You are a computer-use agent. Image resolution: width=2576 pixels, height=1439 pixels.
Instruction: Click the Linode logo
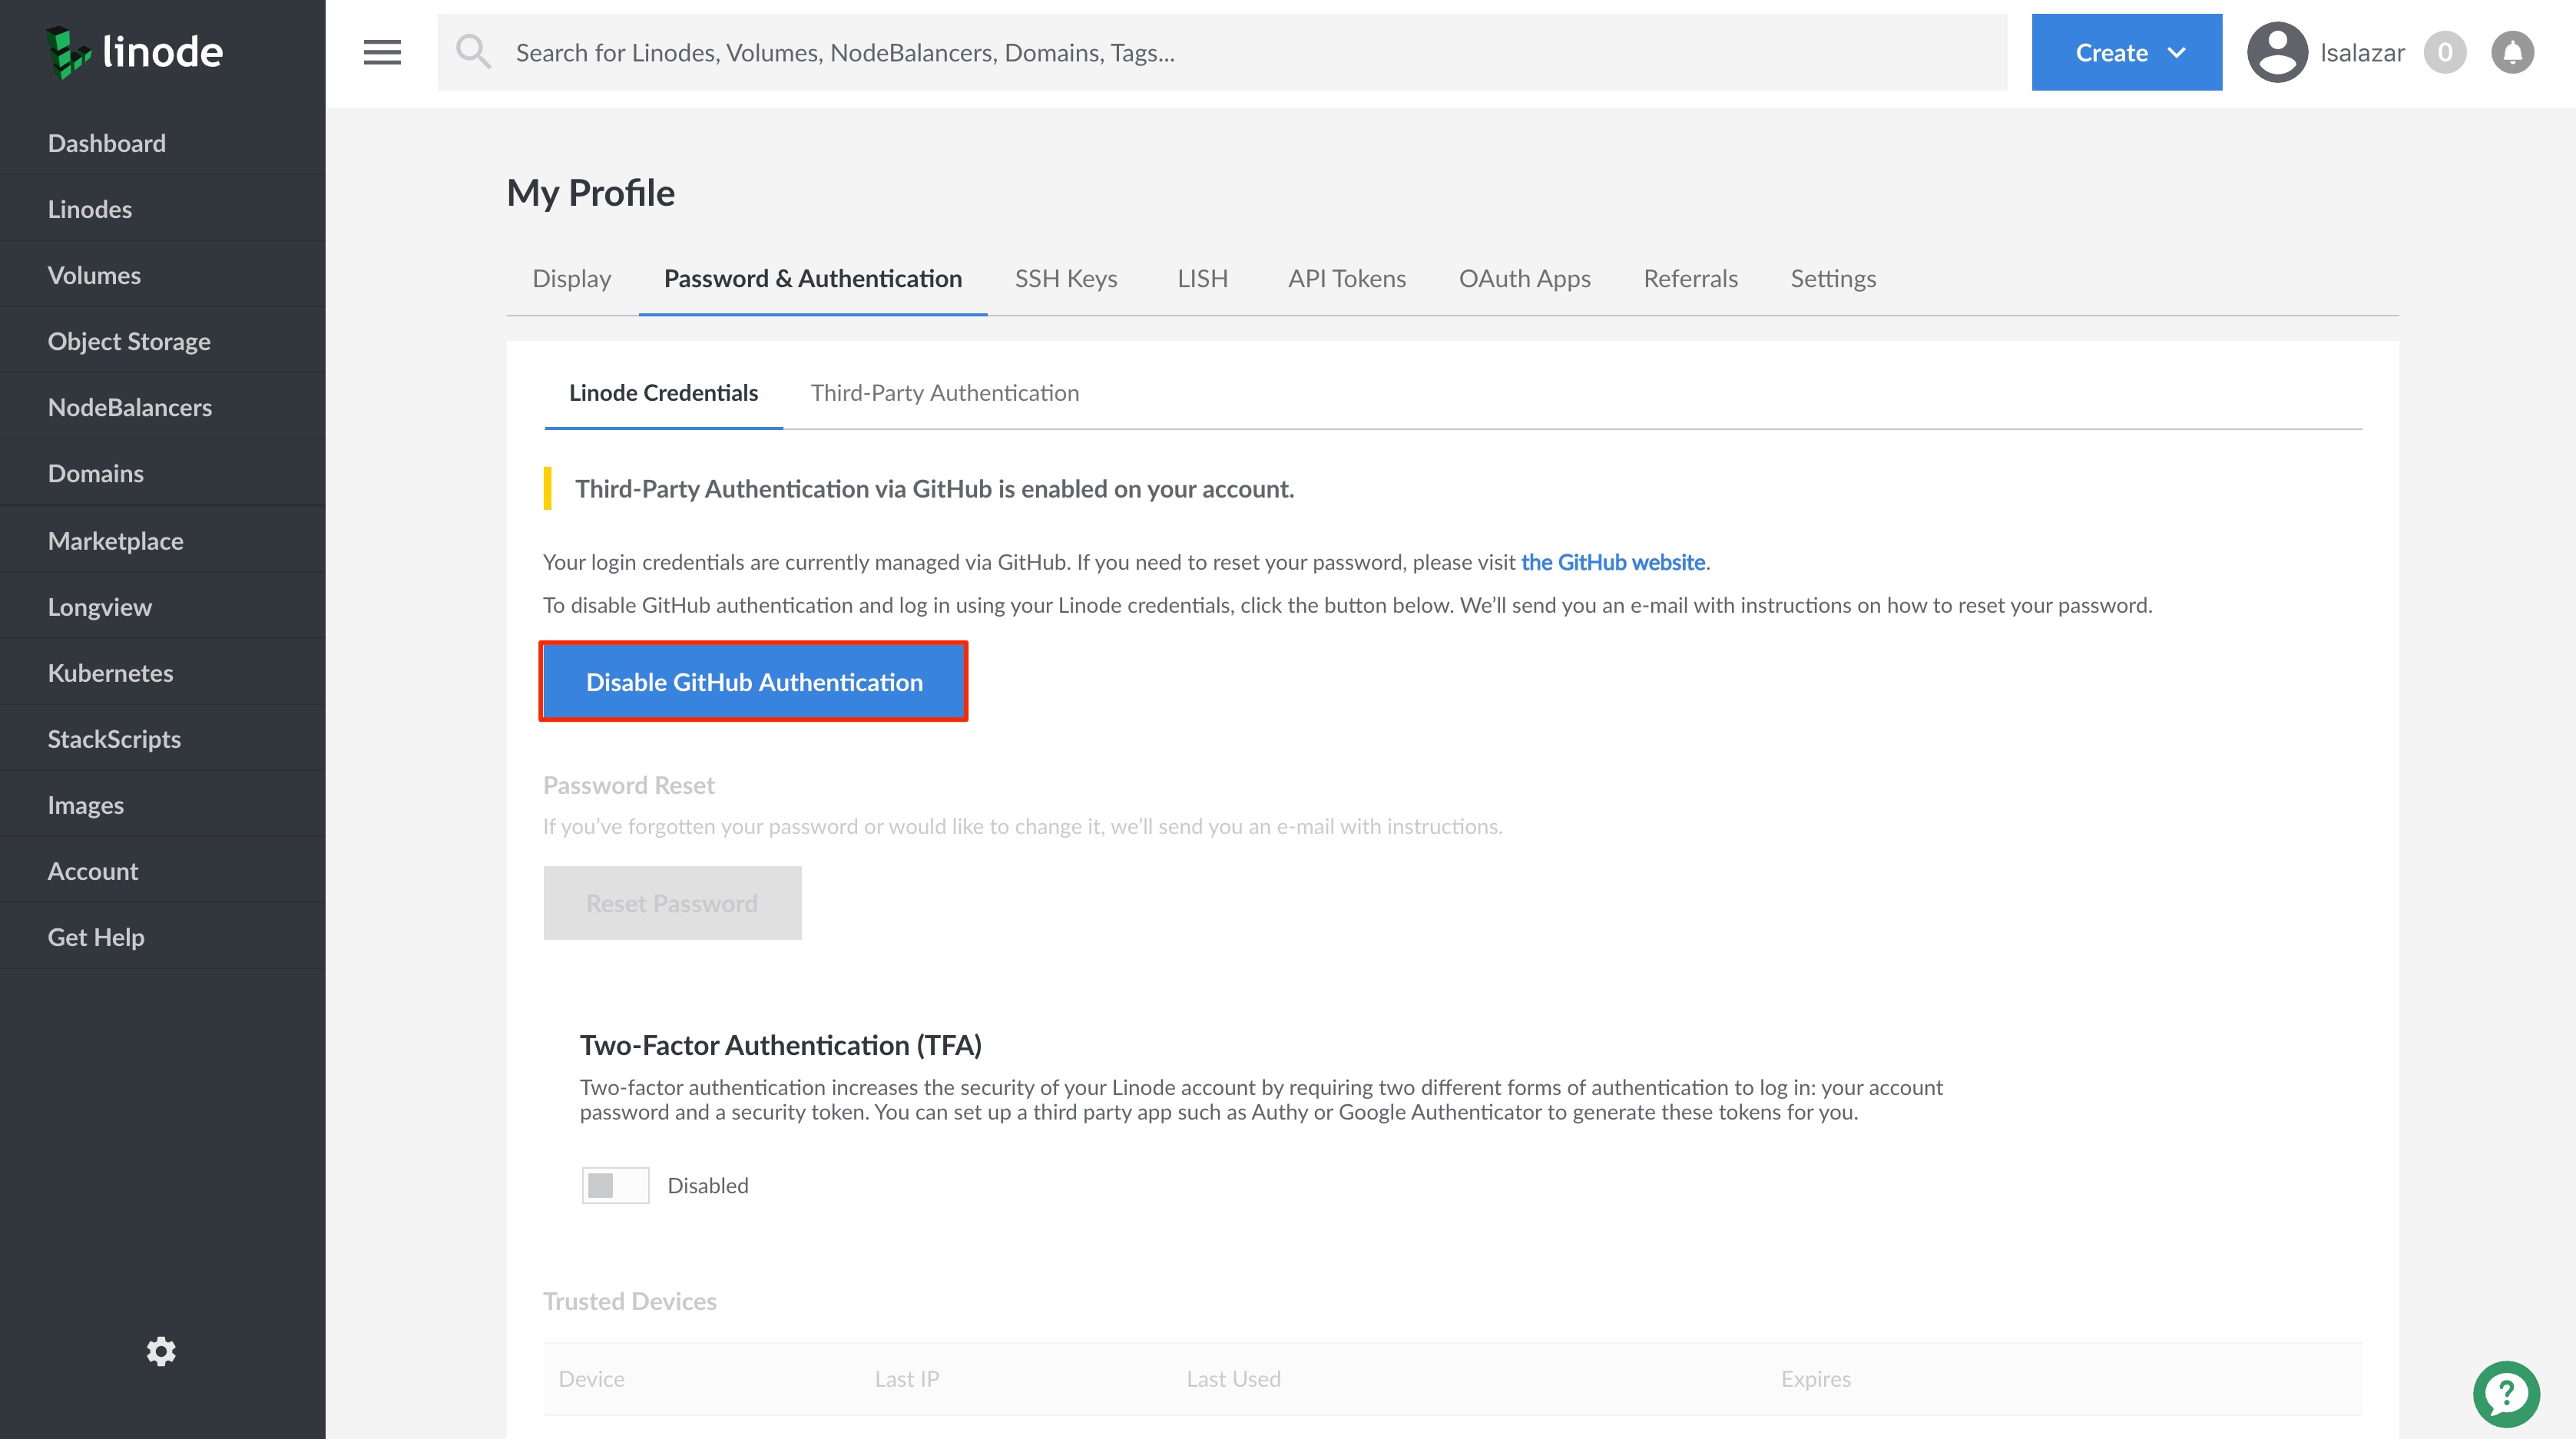(x=134, y=52)
